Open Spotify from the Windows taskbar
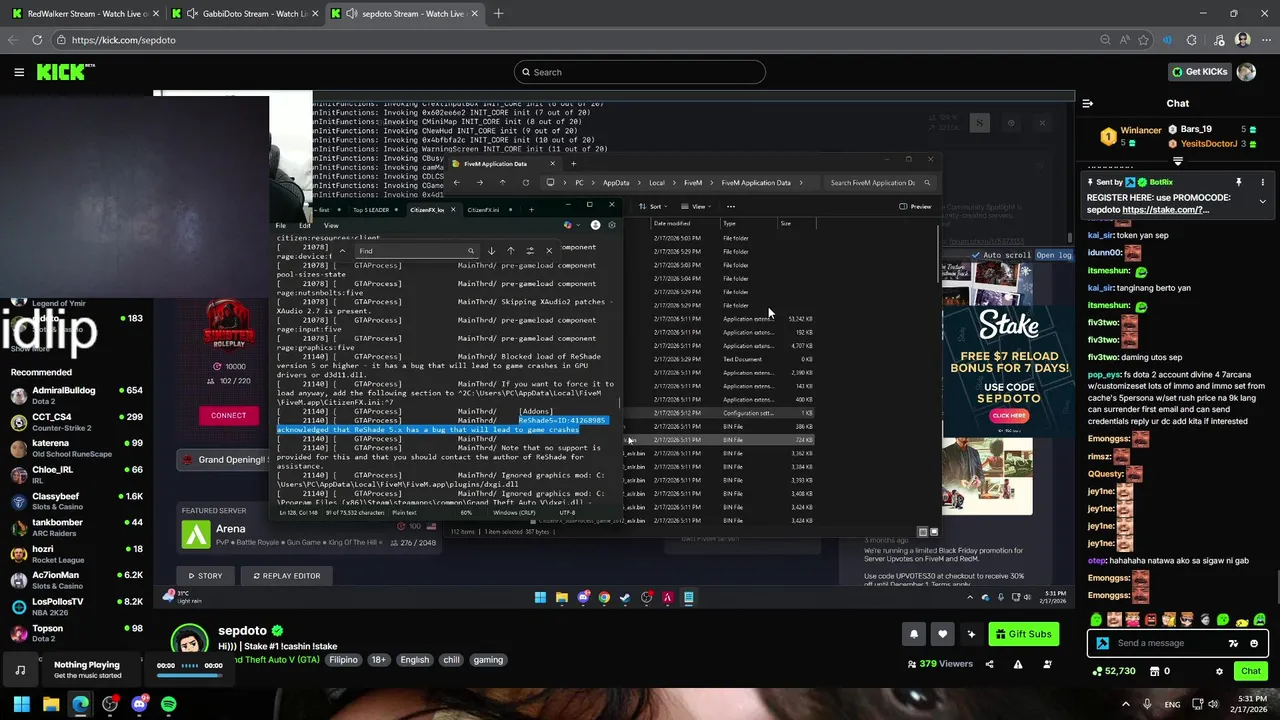1280x720 pixels. point(168,704)
